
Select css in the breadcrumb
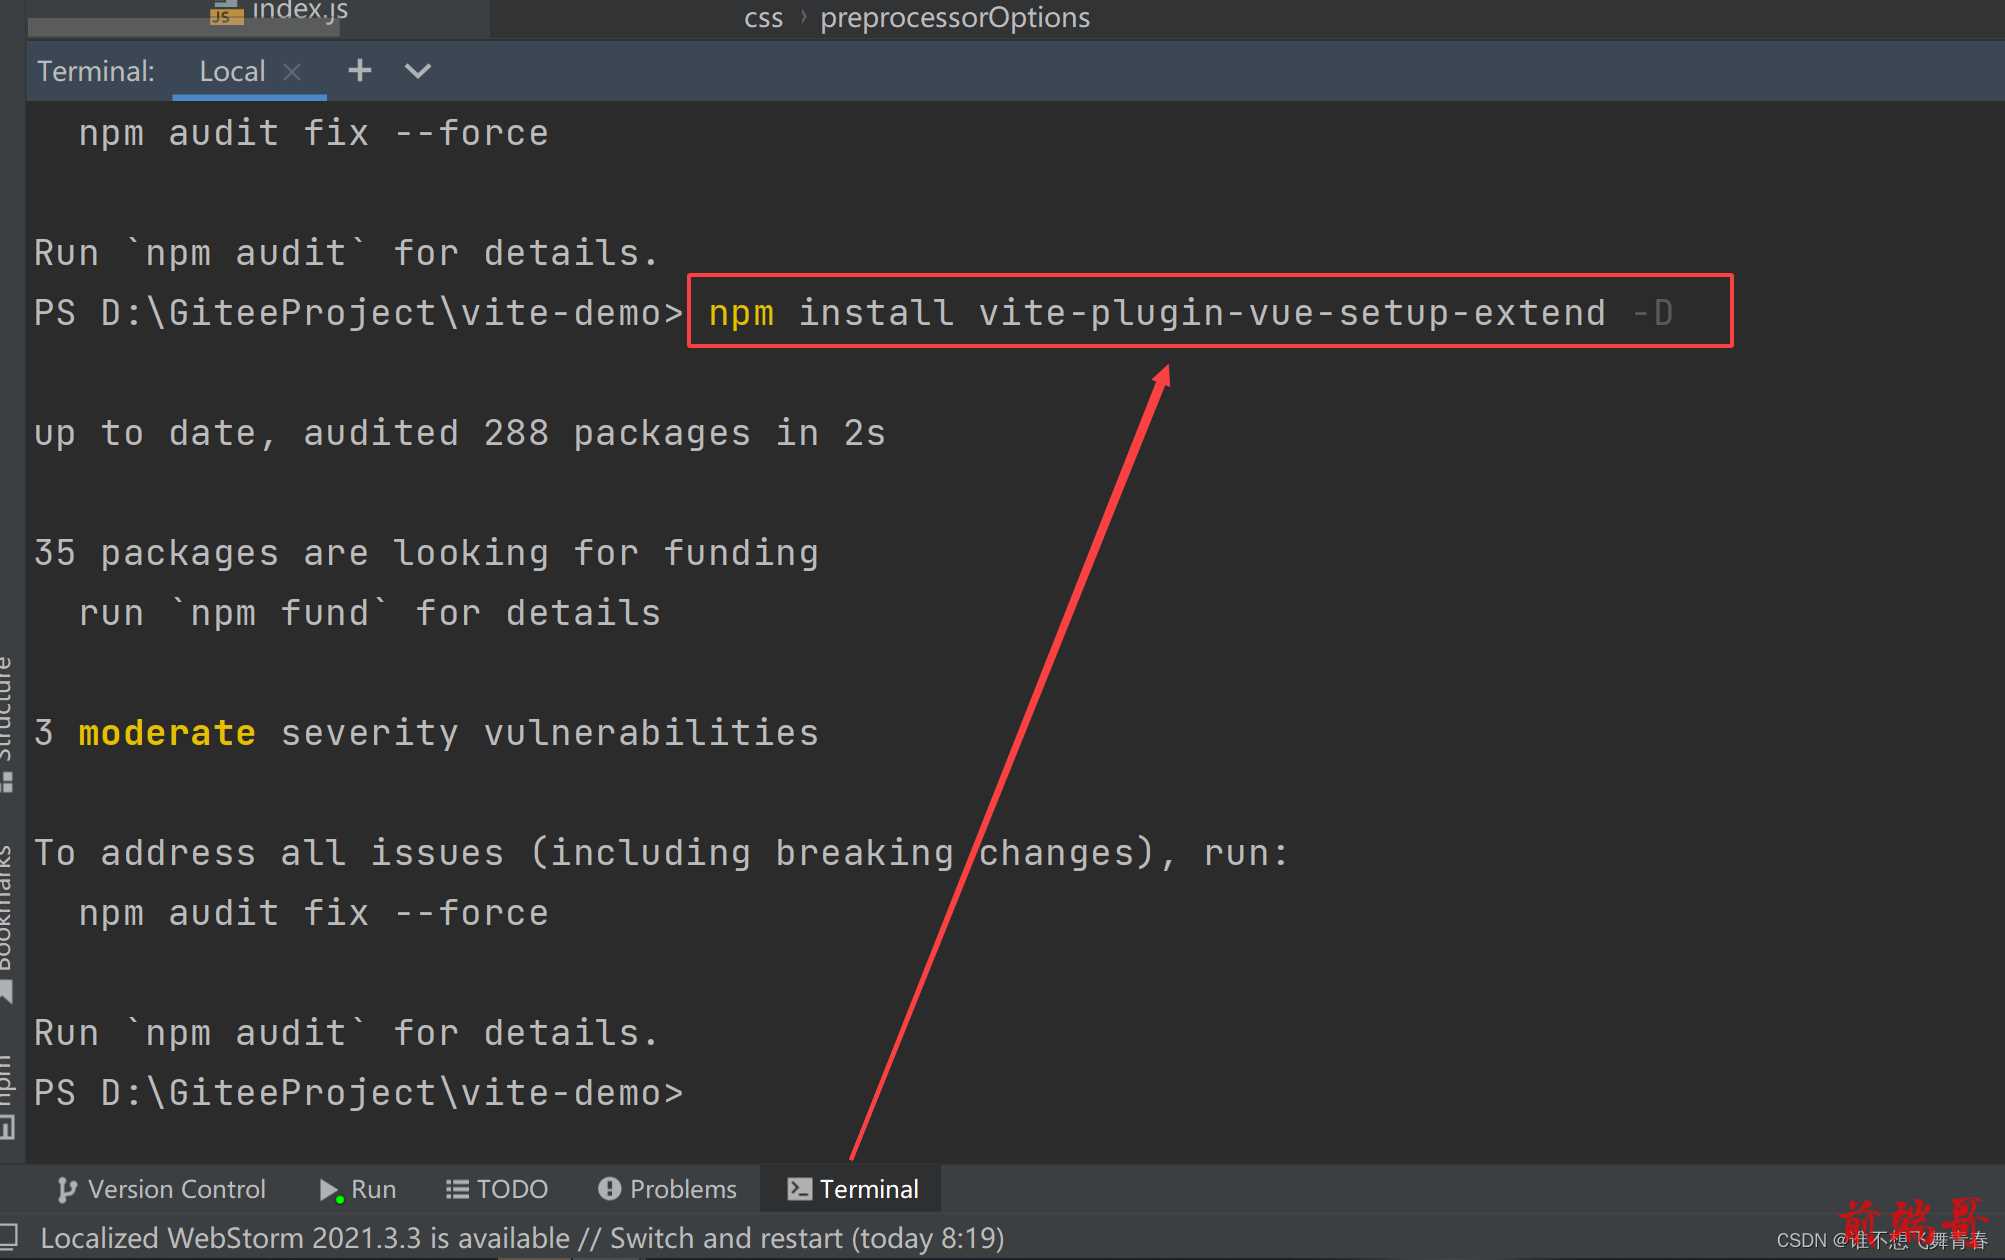pyautogui.click(x=763, y=18)
